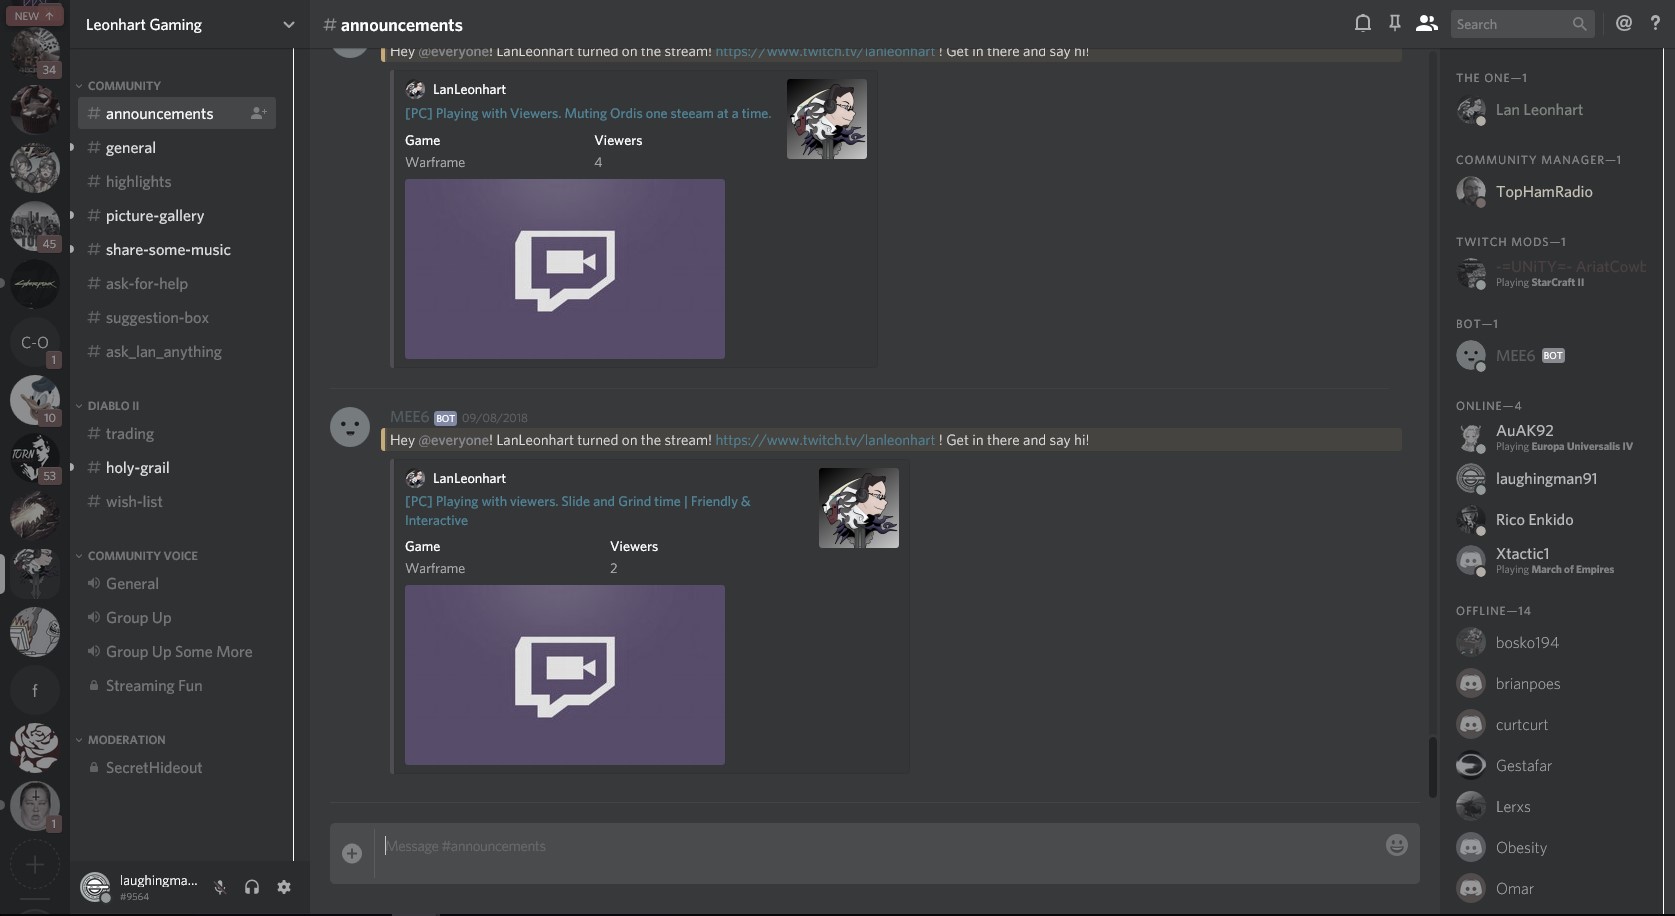The height and width of the screenshot is (916, 1675).
Task: Click the Add a Server plus icon
Action: 34,864
